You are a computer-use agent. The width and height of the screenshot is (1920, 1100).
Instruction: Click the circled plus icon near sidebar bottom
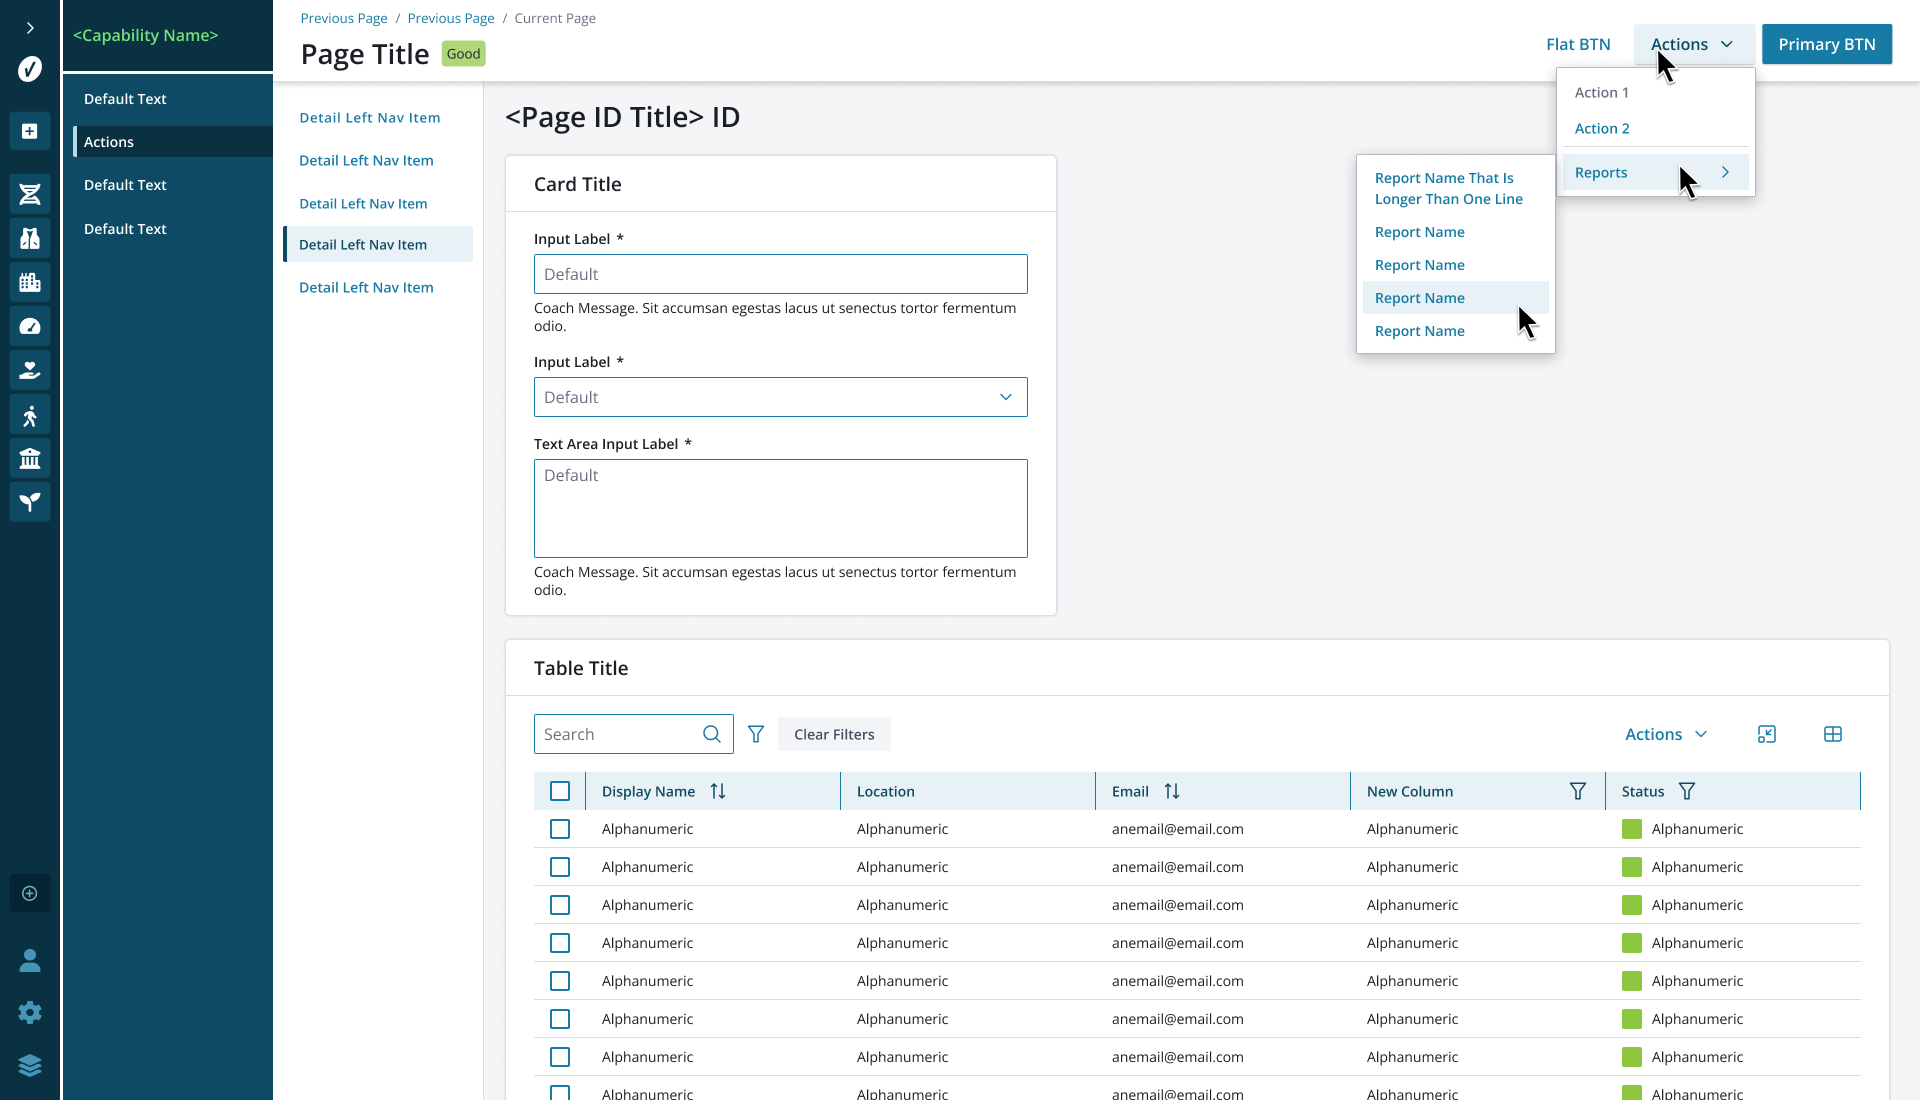[x=30, y=893]
